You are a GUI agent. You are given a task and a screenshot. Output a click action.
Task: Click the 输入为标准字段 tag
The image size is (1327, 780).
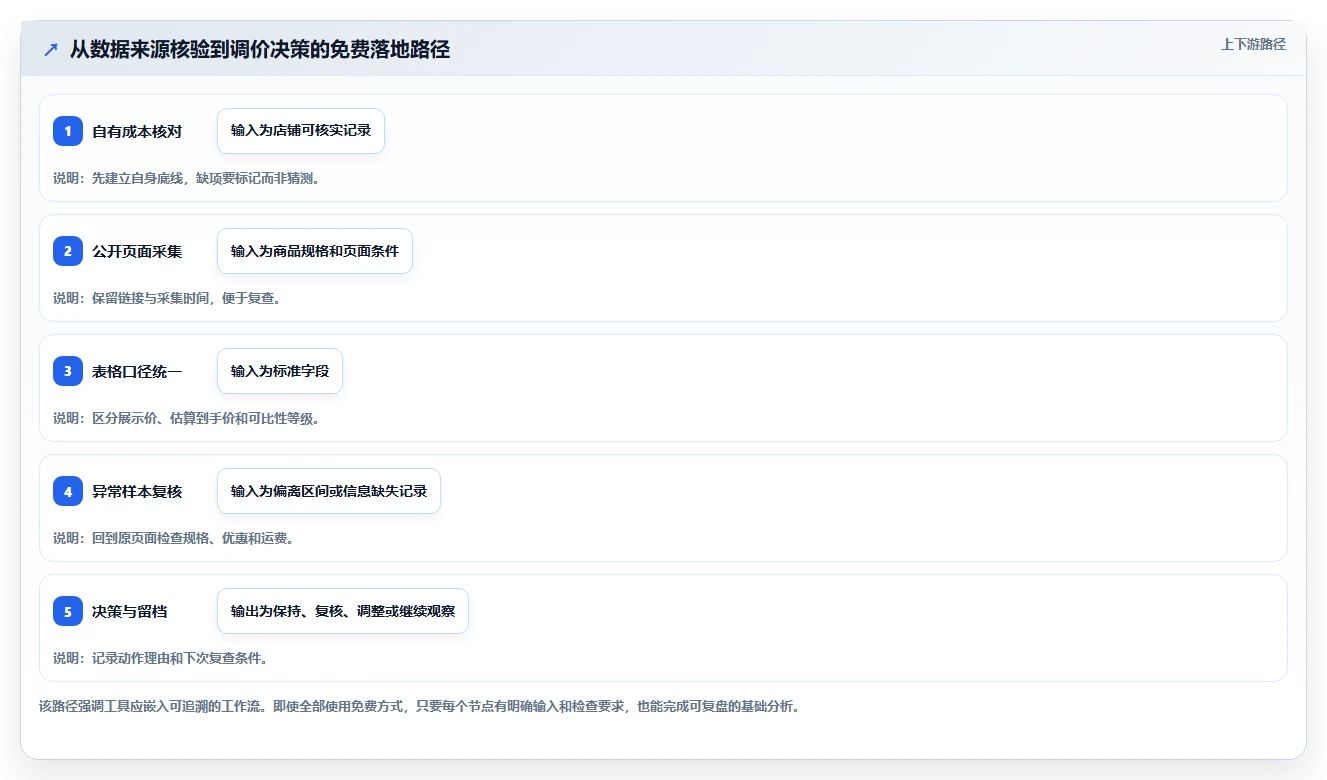coord(280,371)
